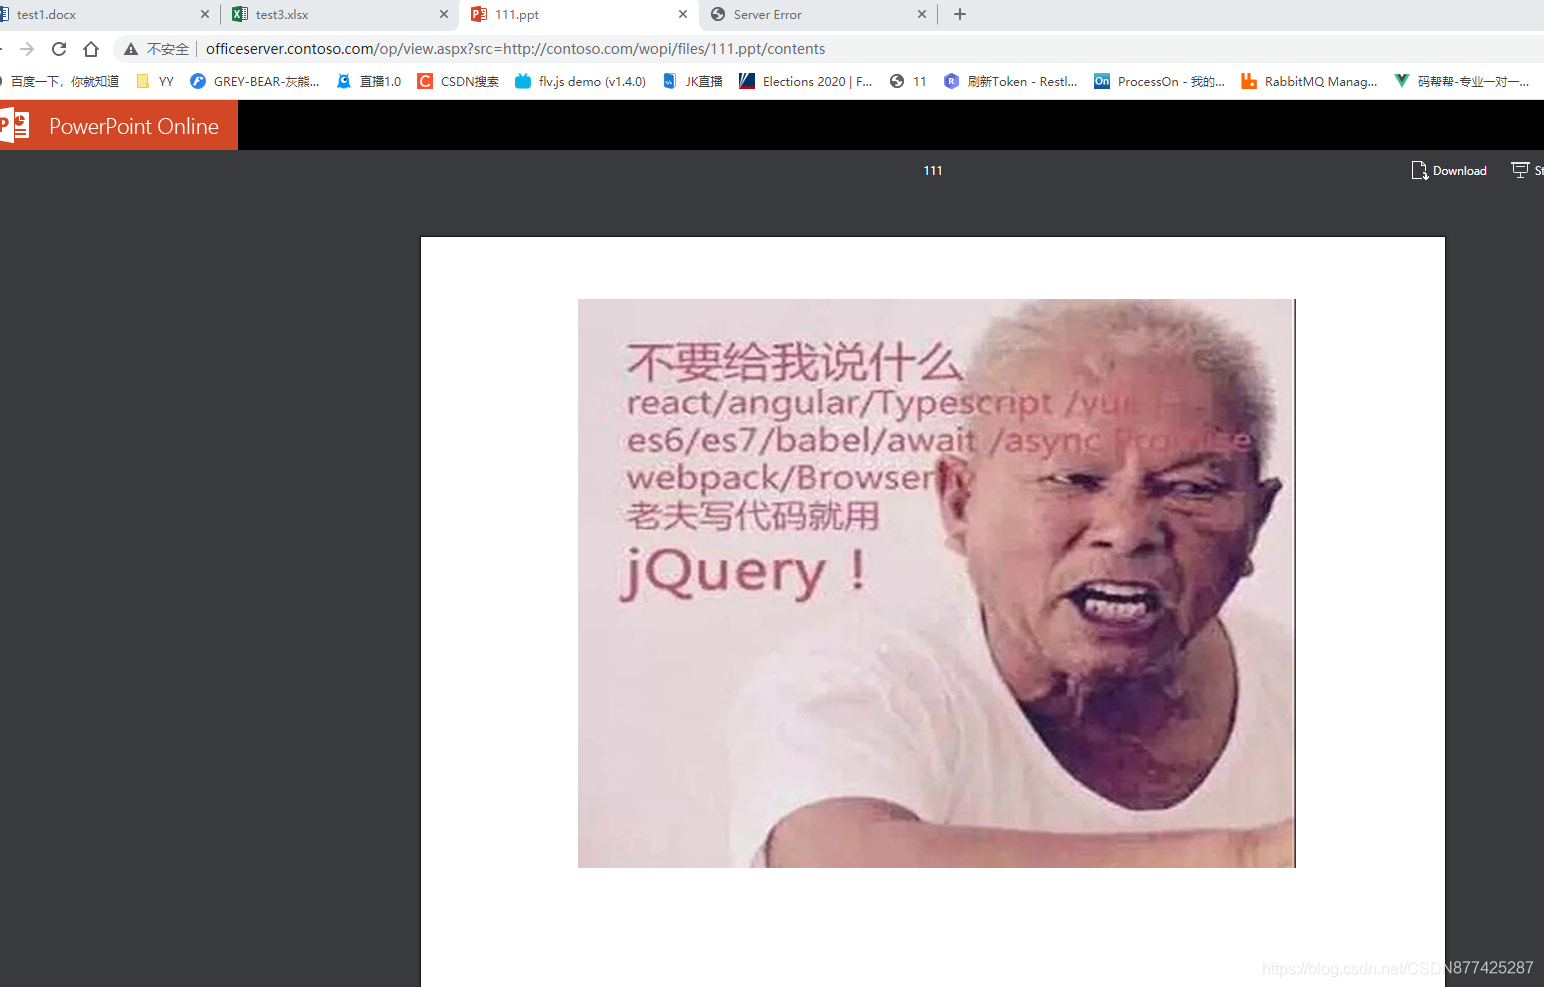The height and width of the screenshot is (987, 1544).
Task: Go forward in browser history
Action: [x=27, y=49]
